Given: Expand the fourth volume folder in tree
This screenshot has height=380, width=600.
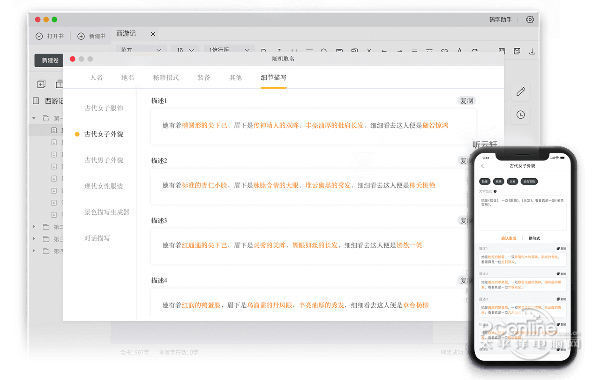Looking at the screenshot, I should pyautogui.click(x=34, y=251).
